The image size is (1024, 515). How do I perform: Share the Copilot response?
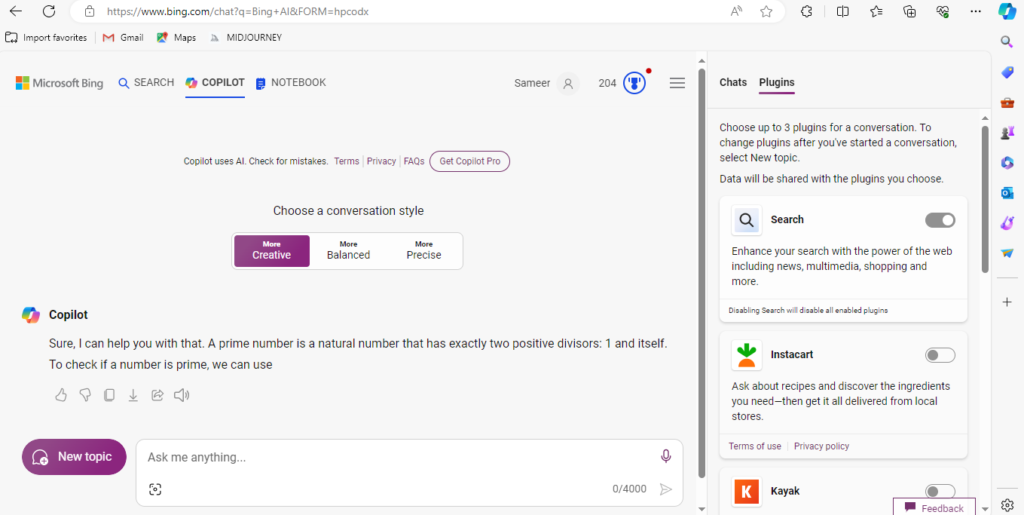coord(157,395)
